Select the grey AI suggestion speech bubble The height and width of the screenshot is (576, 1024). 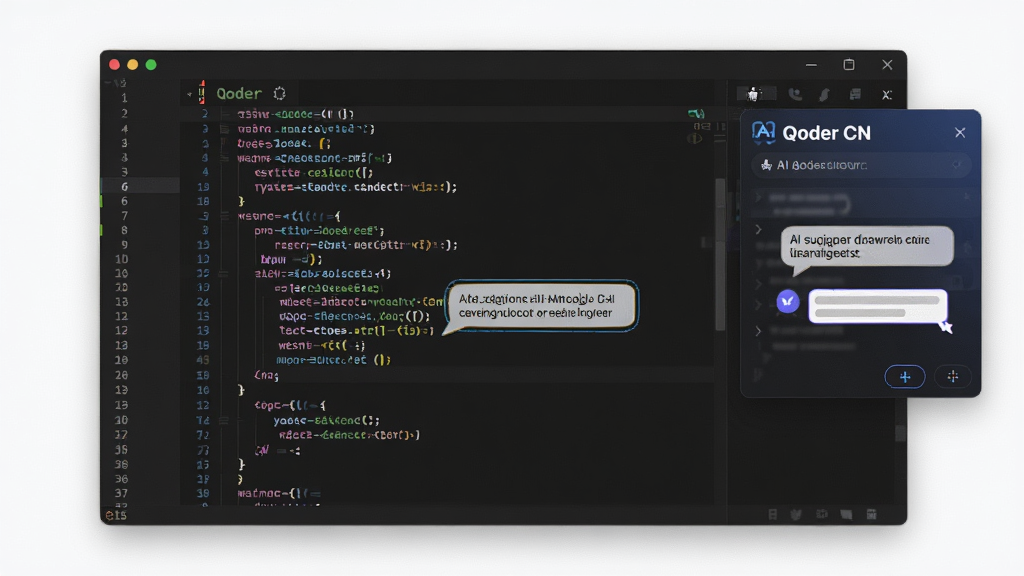[x=867, y=246]
